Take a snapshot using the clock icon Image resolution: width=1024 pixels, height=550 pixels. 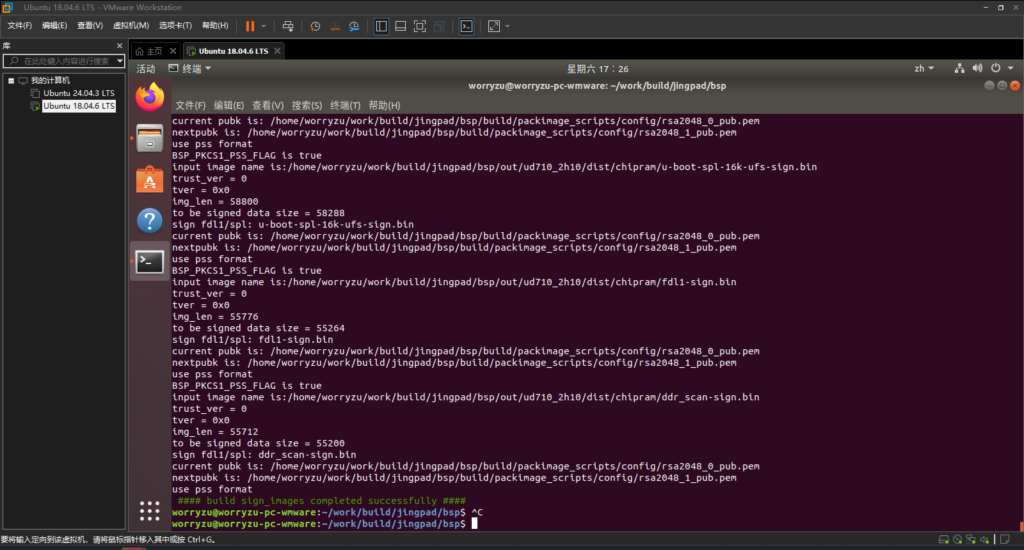[316, 25]
